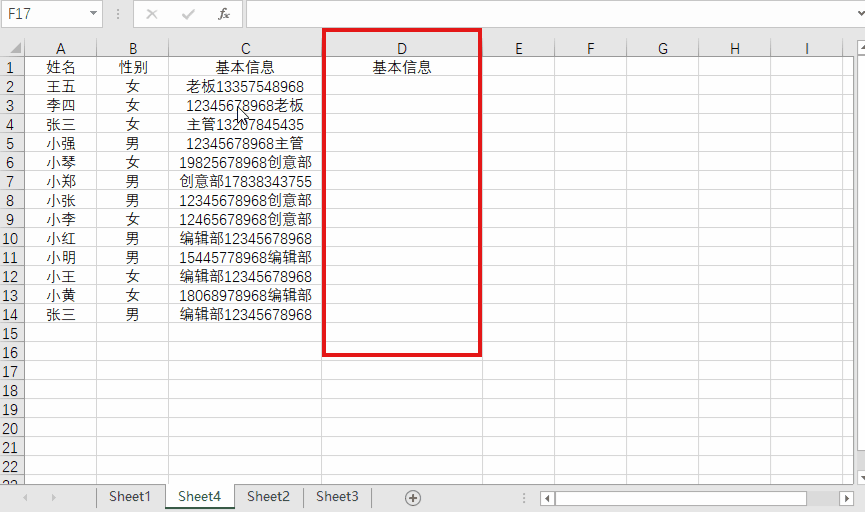The image size is (865, 512).
Task: Add a new sheet with the plus icon
Action: tap(413, 498)
